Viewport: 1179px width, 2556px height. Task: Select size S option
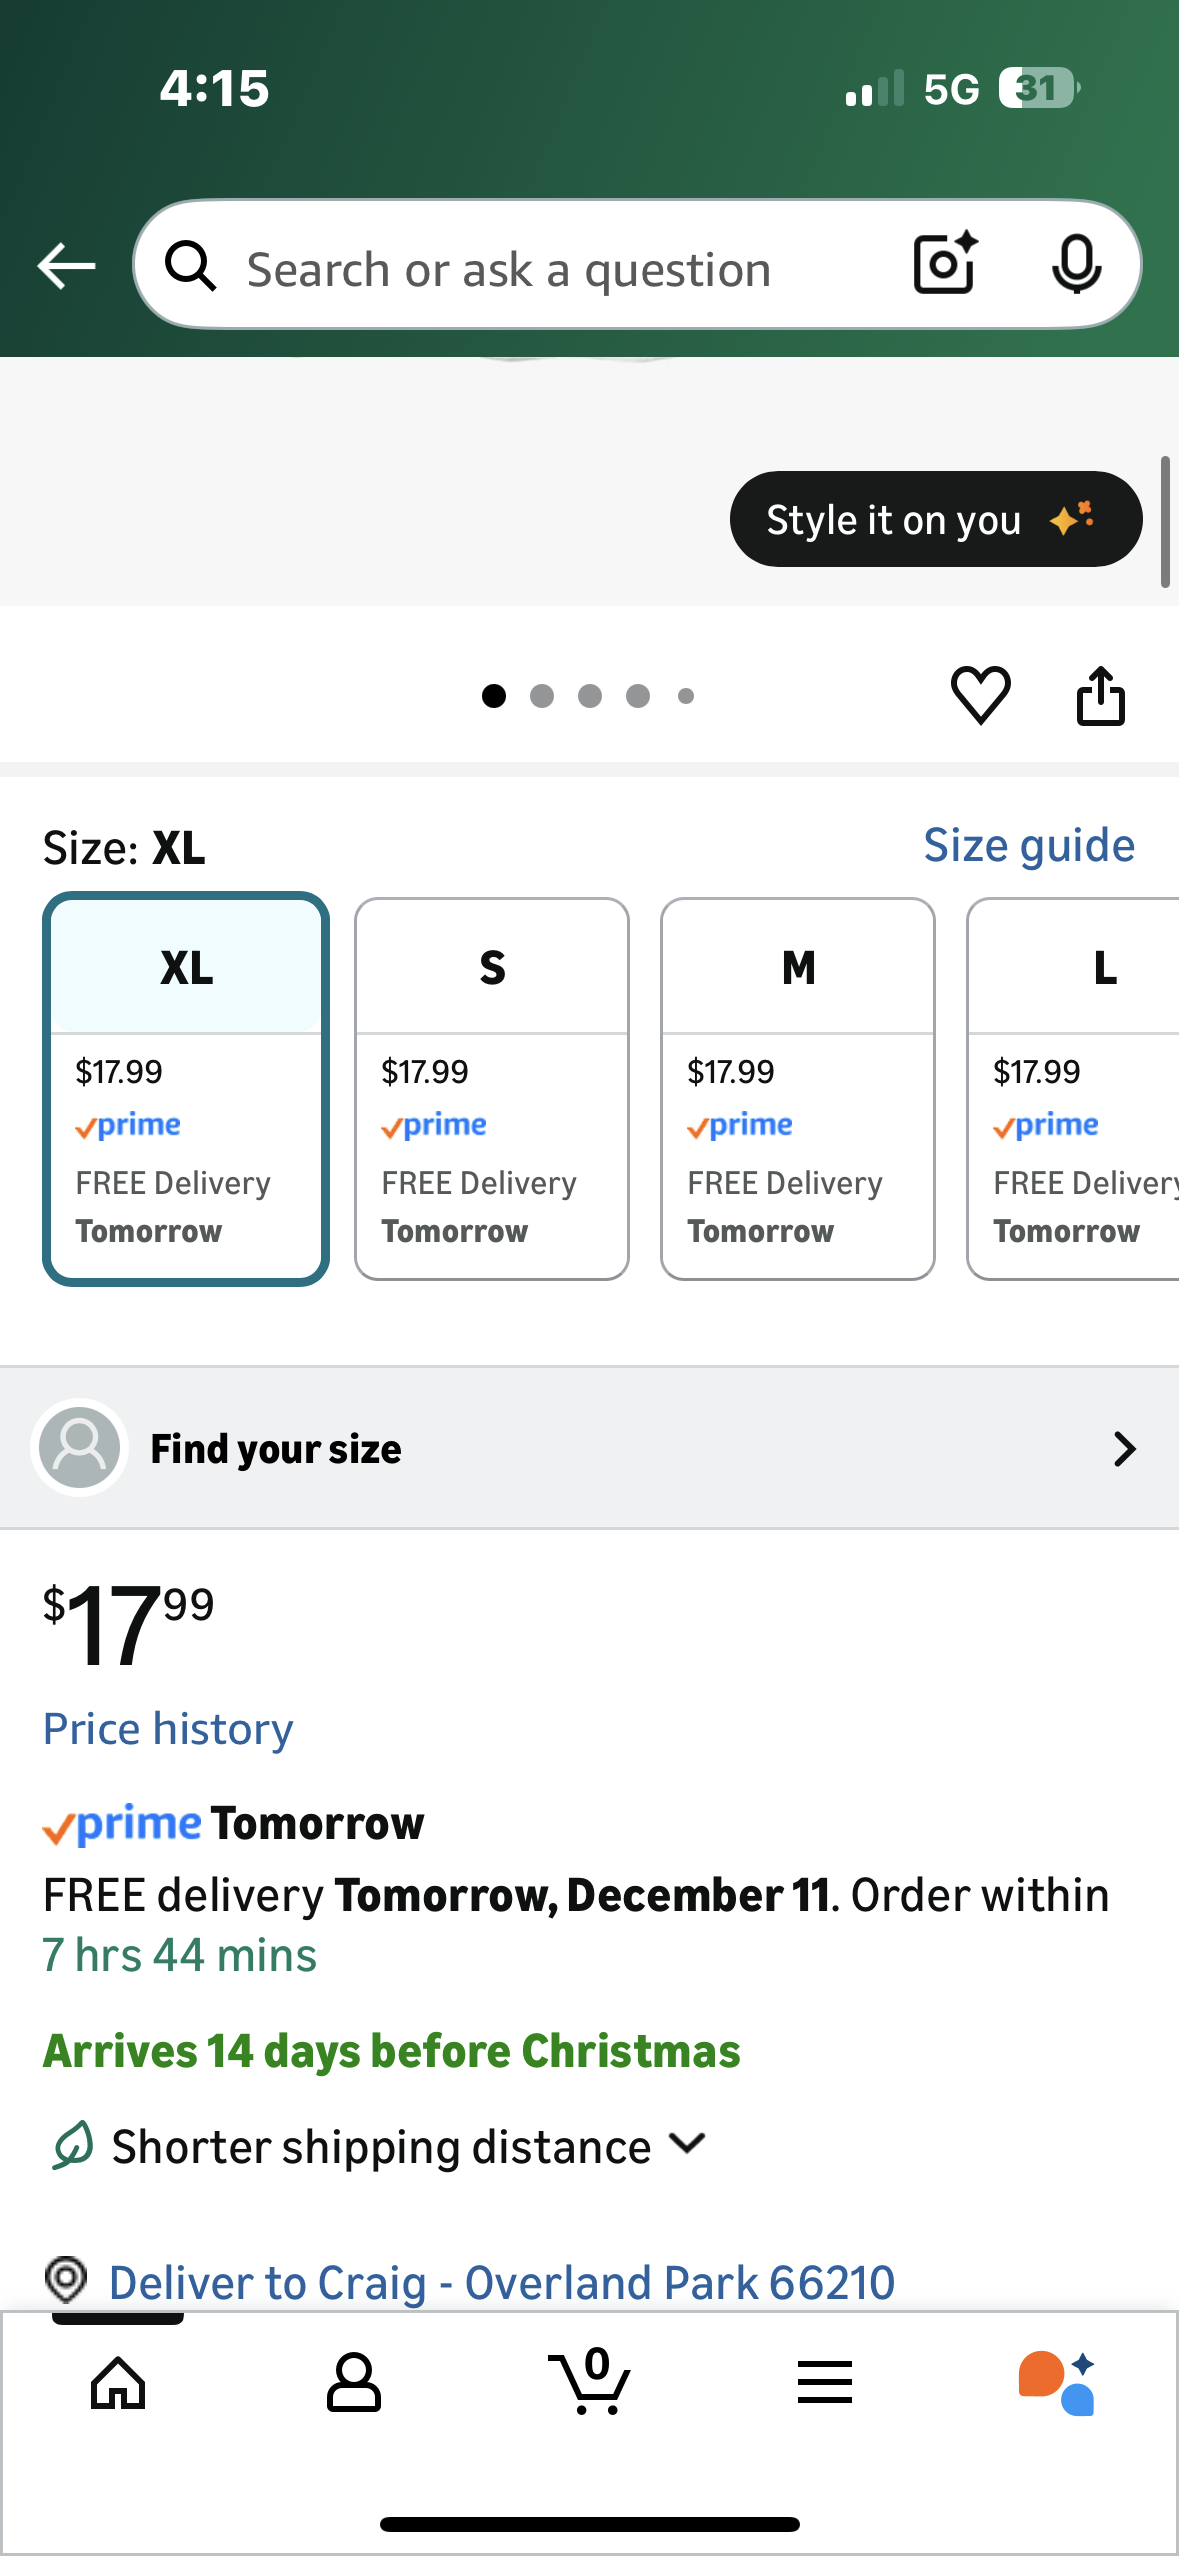492,1088
